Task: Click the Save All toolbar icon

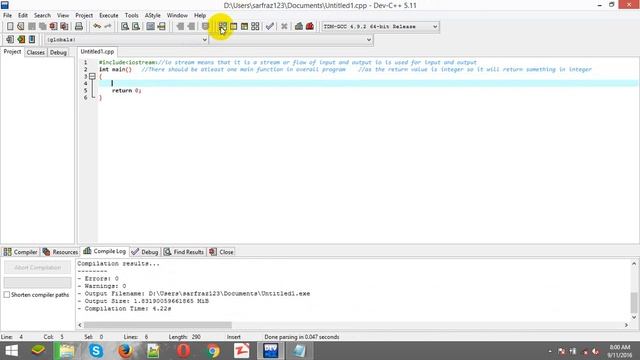Action: (x=42, y=27)
